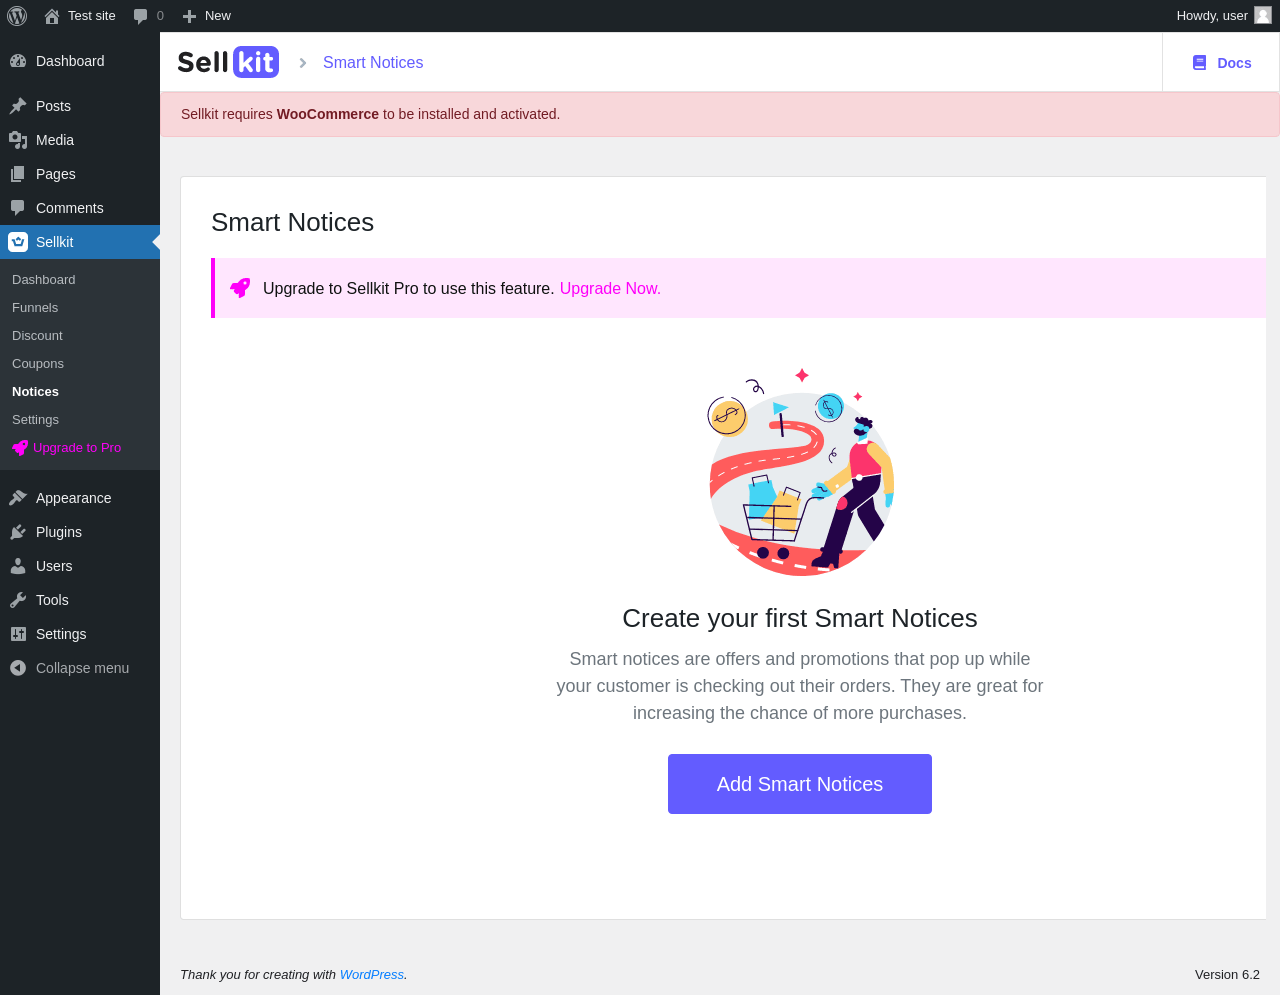Click the Docs book icon
The height and width of the screenshot is (995, 1280).
coord(1199,63)
